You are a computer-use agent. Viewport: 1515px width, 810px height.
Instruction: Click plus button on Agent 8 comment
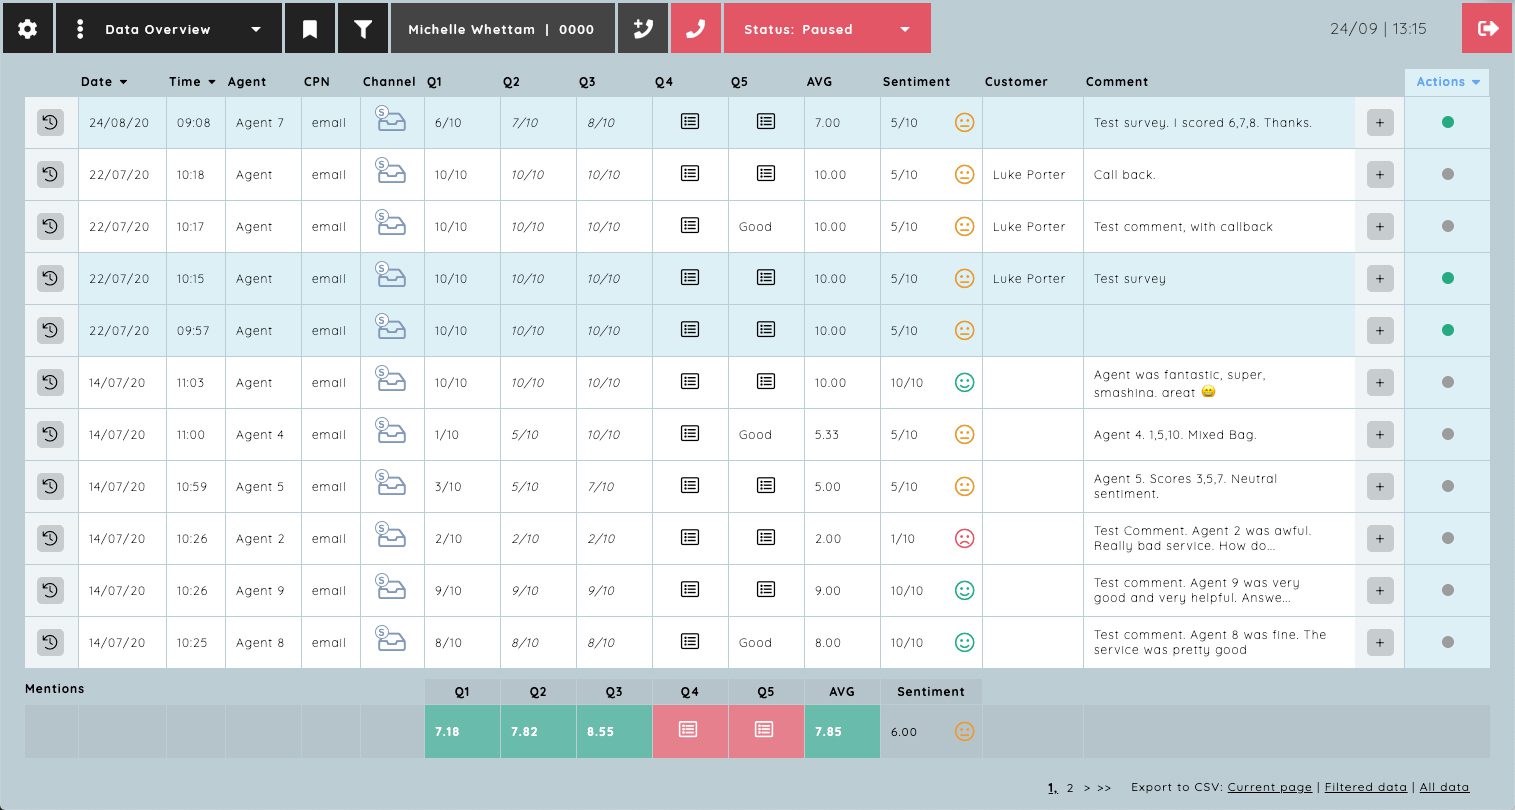1380,642
